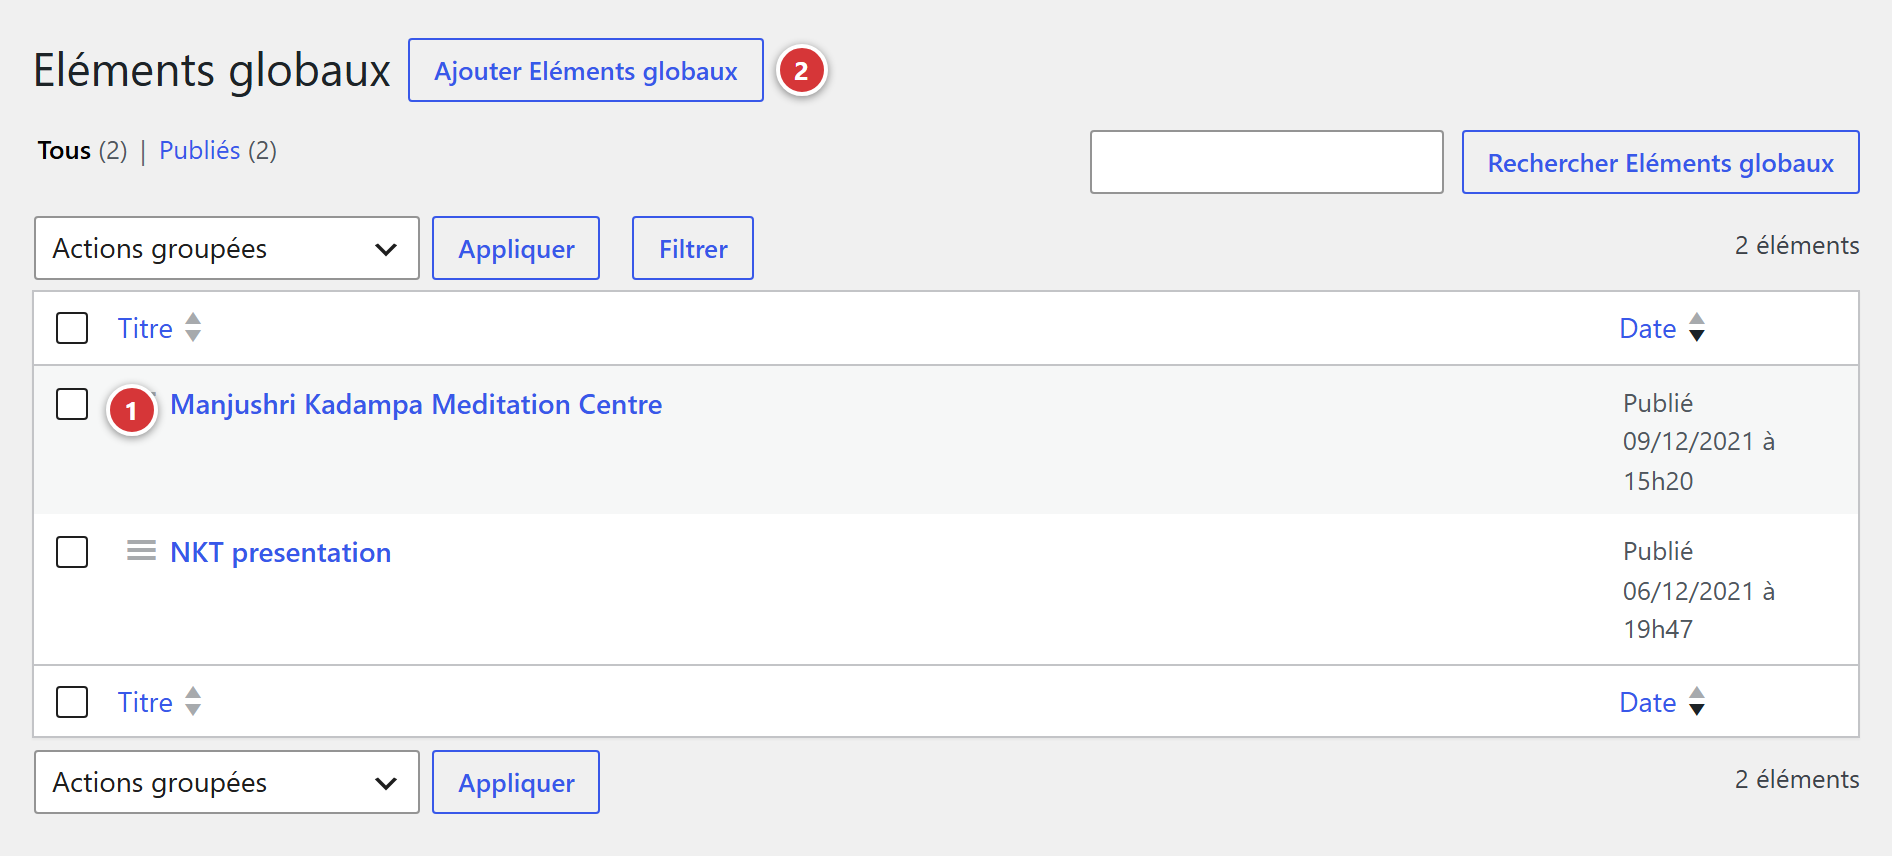The image size is (1892, 856).
Task: Click the Rechercher Eléments globaux button
Action: click(x=1661, y=162)
